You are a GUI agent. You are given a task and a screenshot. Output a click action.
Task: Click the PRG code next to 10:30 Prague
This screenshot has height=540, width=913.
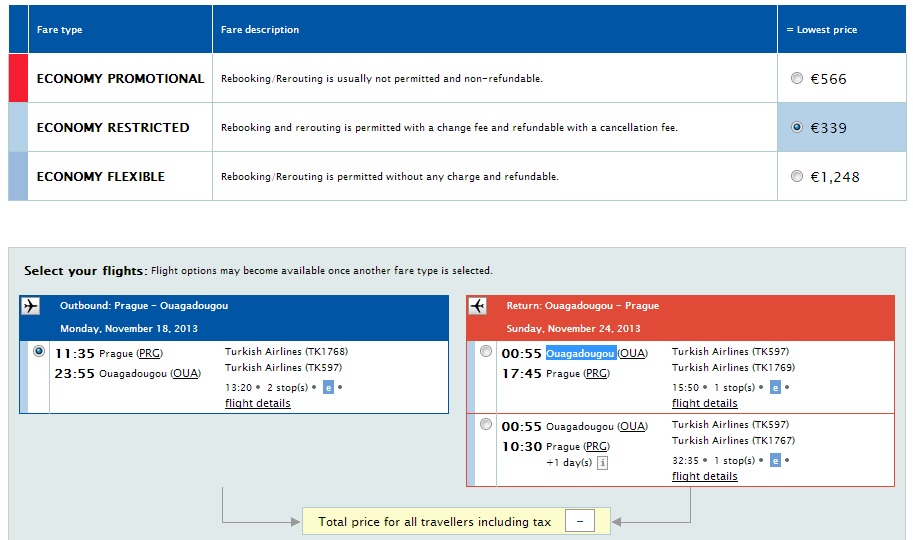click(596, 446)
